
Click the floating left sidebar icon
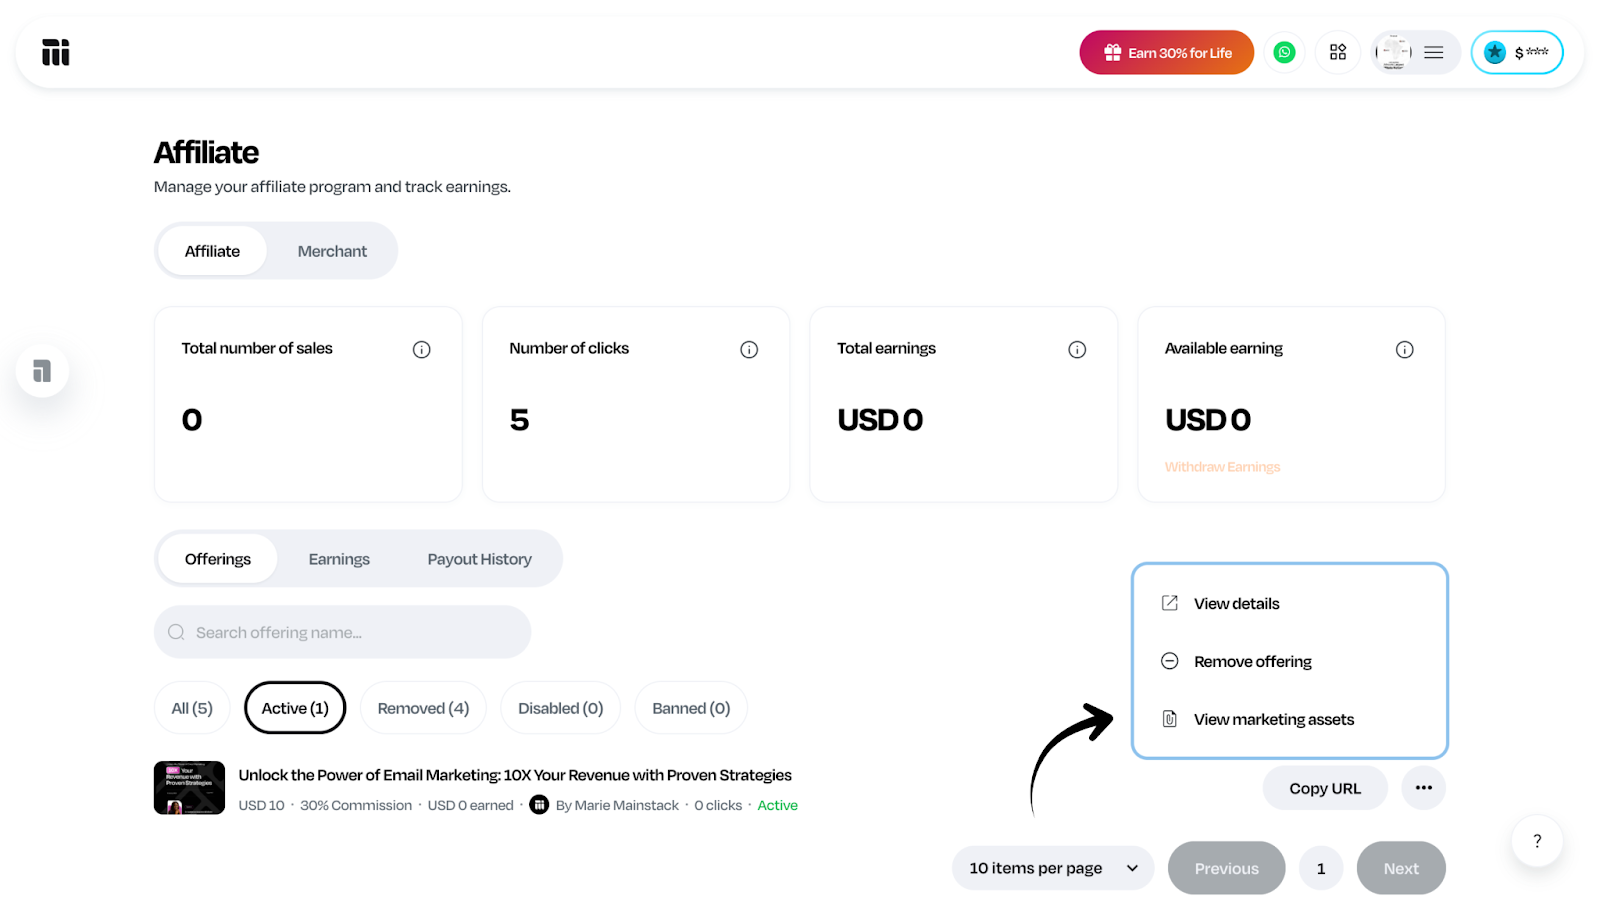(x=42, y=371)
